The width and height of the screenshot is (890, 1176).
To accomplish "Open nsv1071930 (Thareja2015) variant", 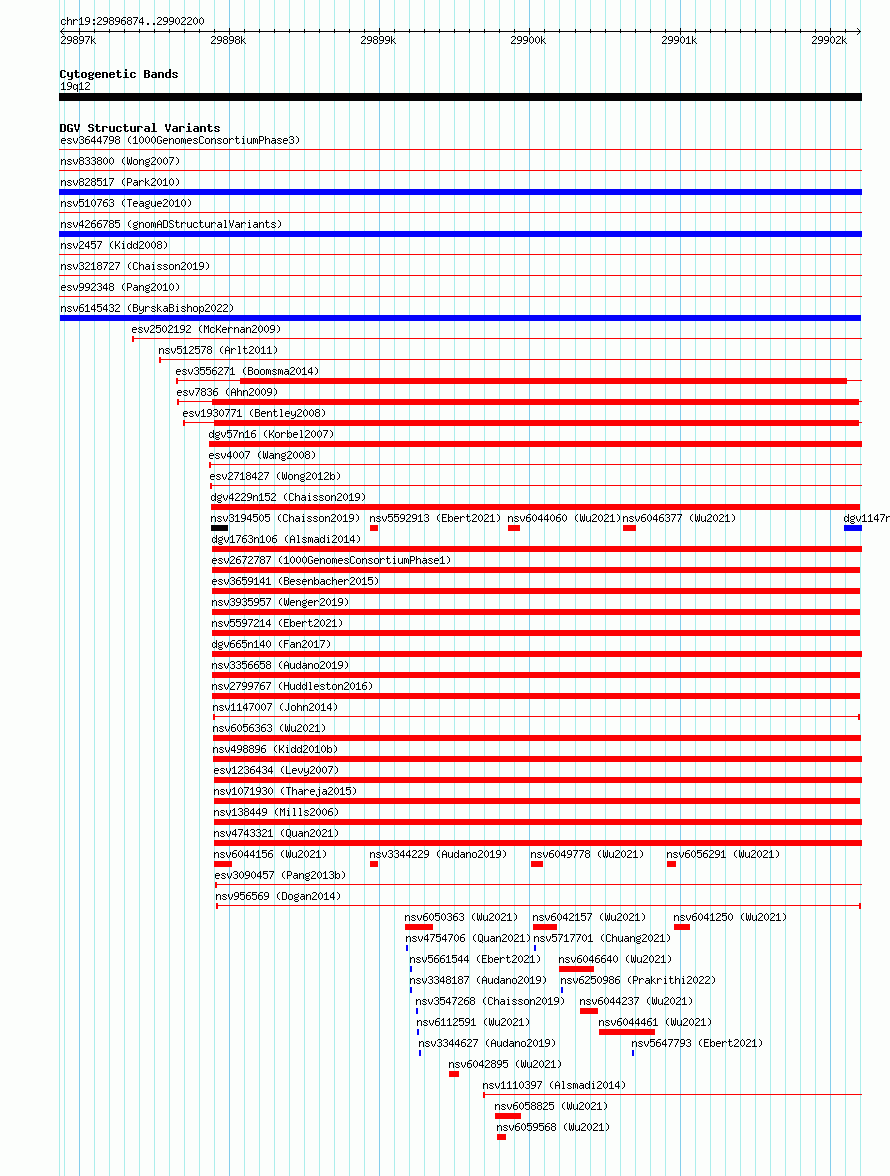I will point(285,791).
